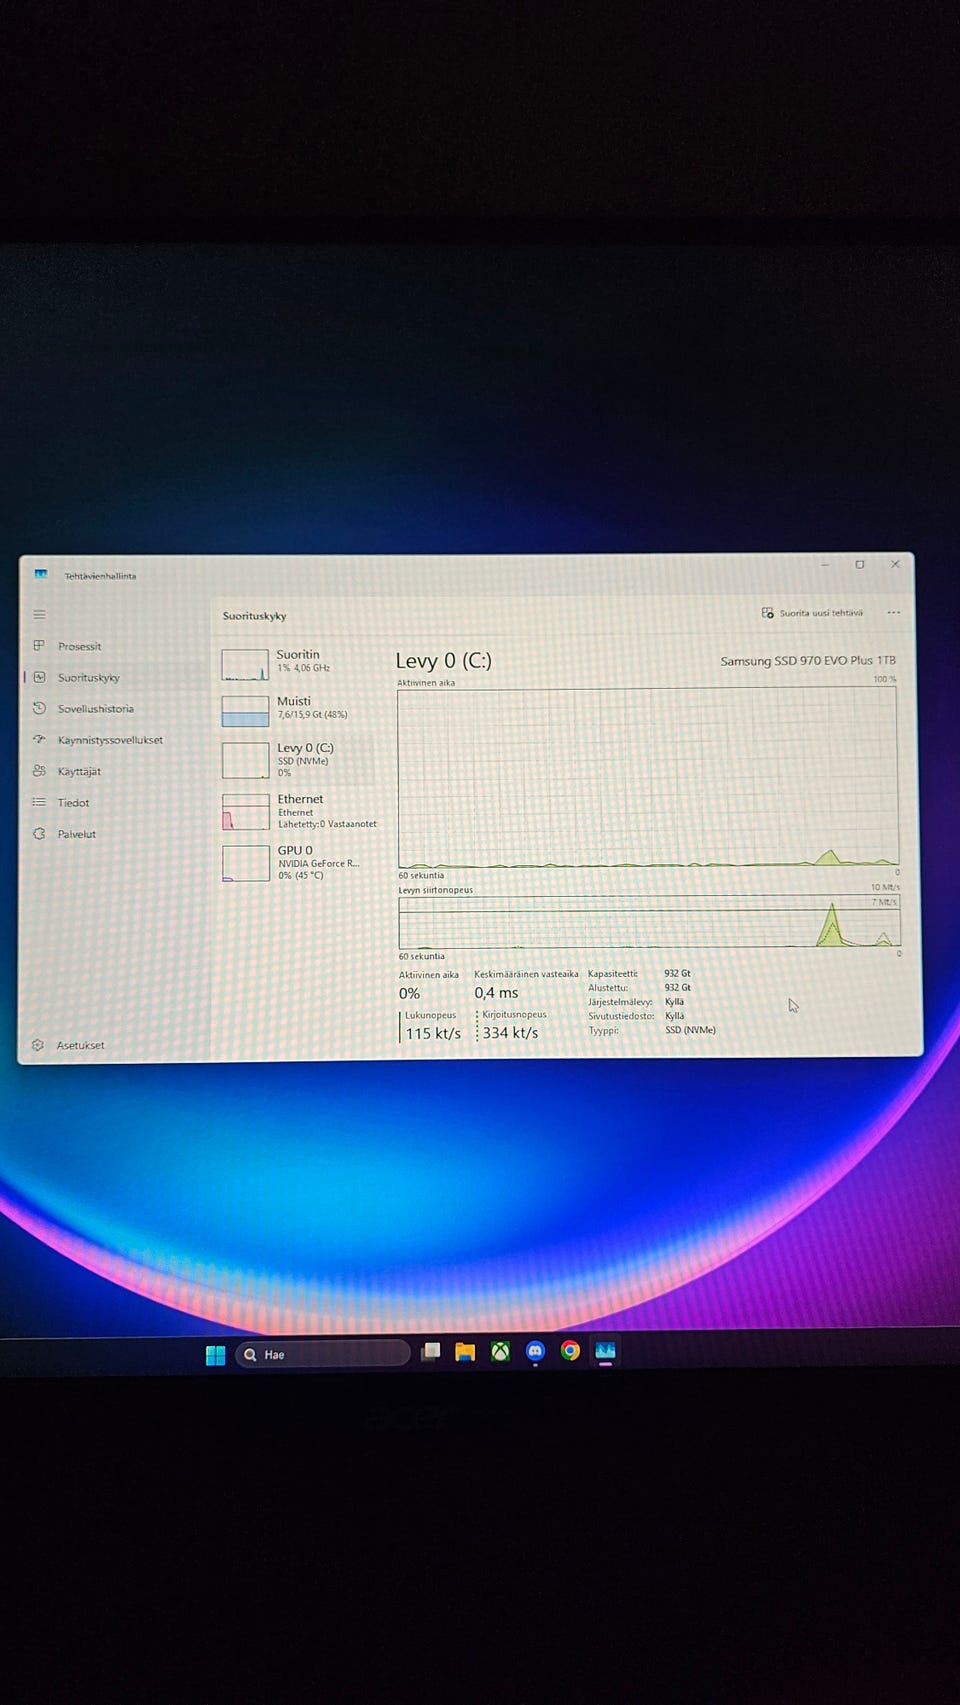The image size is (960, 1705).
Task: Maximize the Tehtävienhallinta window
Action: click(x=860, y=565)
